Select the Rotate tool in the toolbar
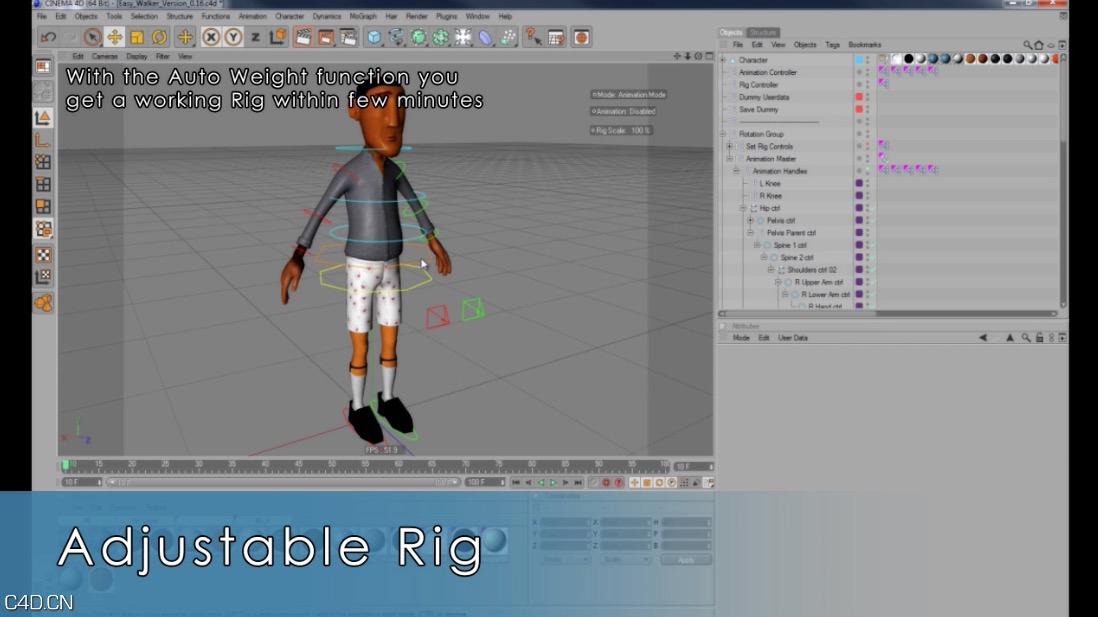The width and height of the screenshot is (1098, 617). pos(158,37)
